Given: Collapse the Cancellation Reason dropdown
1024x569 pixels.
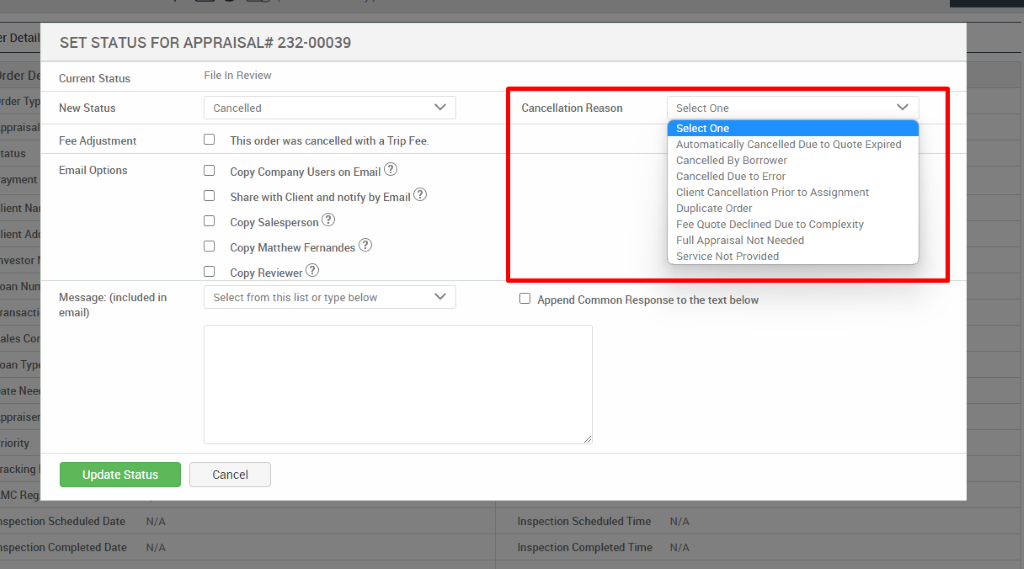Looking at the screenshot, I should [x=793, y=108].
